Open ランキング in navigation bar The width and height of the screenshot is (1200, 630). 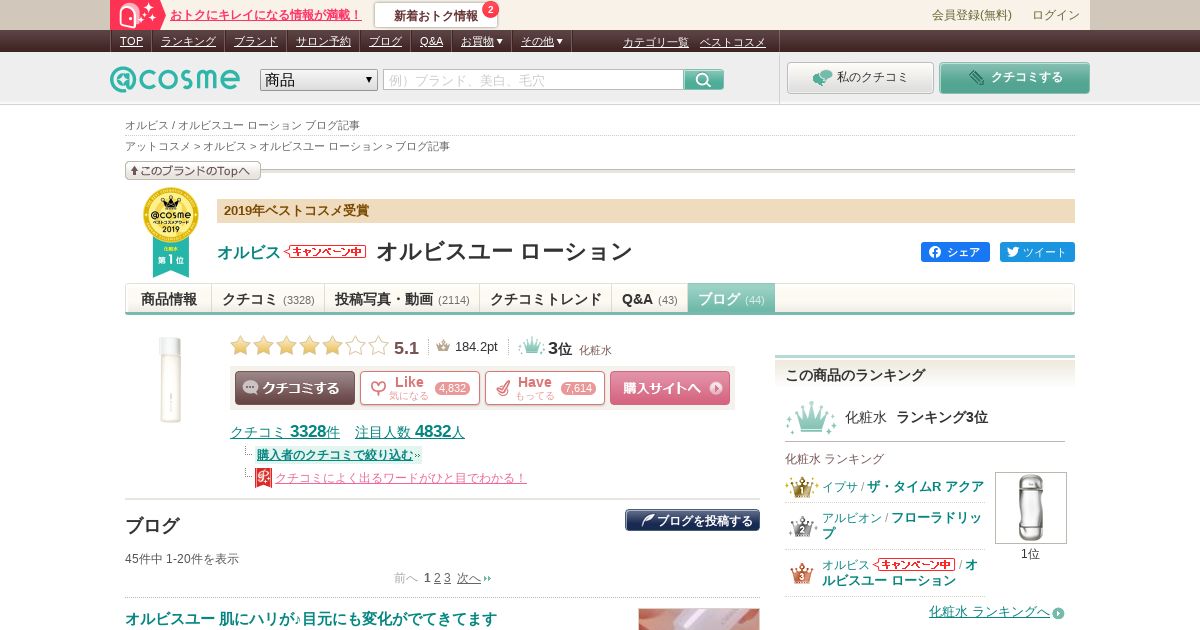tap(188, 41)
